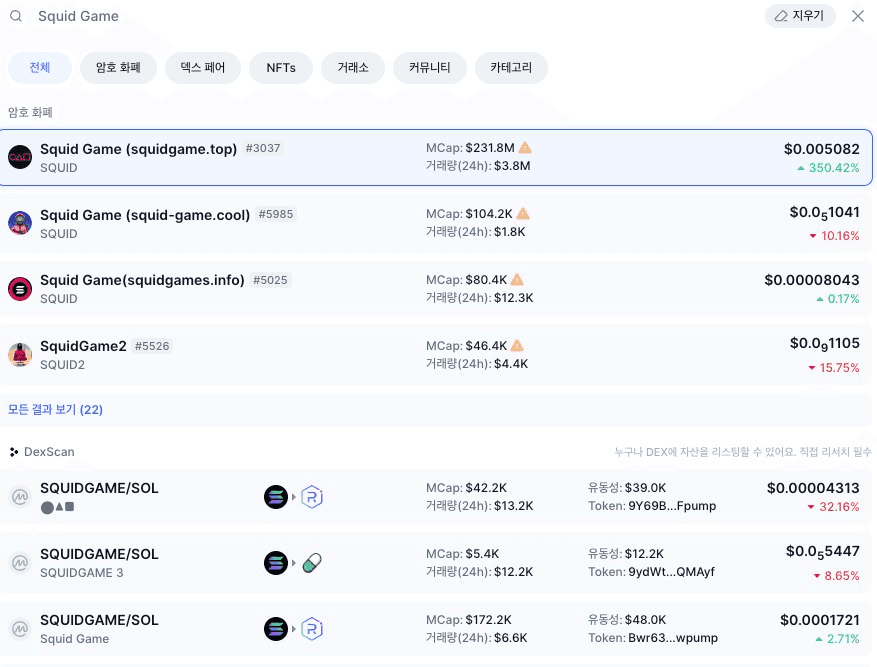Click the #3037 rank badge
The width and height of the screenshot is (877, 667).
263,148
